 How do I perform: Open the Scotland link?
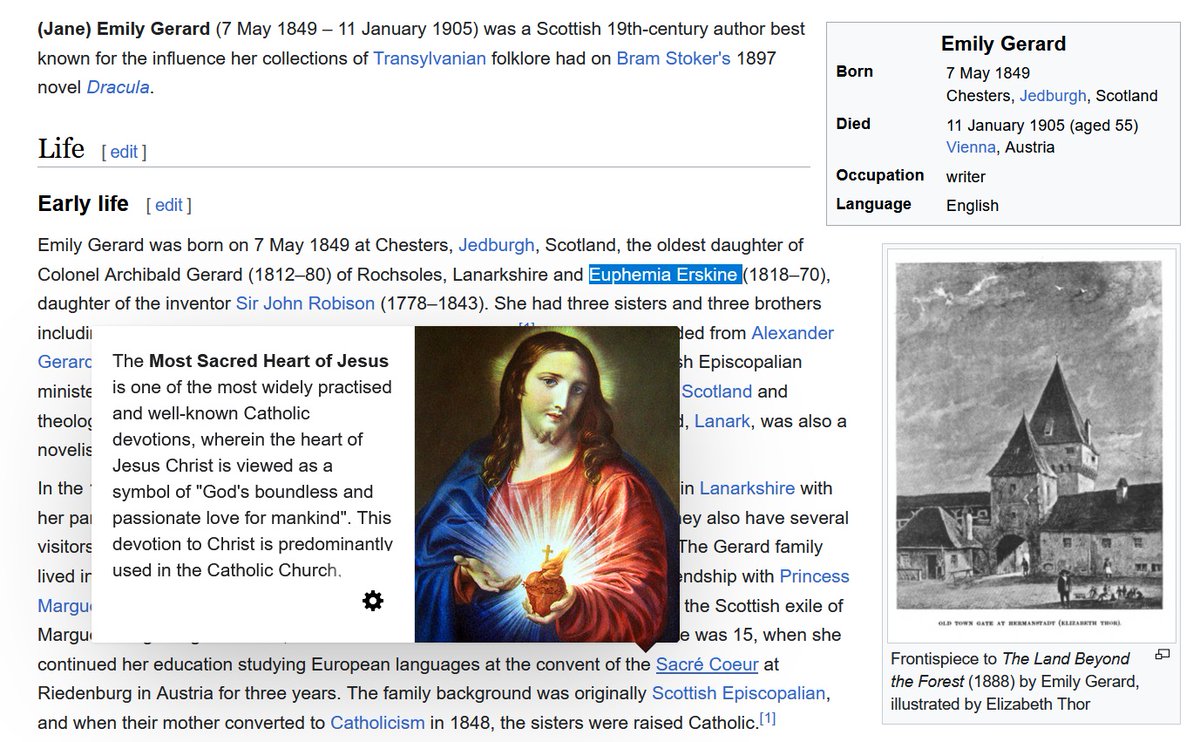coord(716,391)
